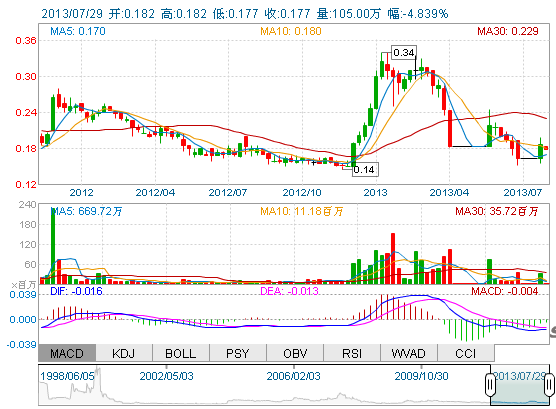Grab the right timeline range handle

[x=549, y=384]
